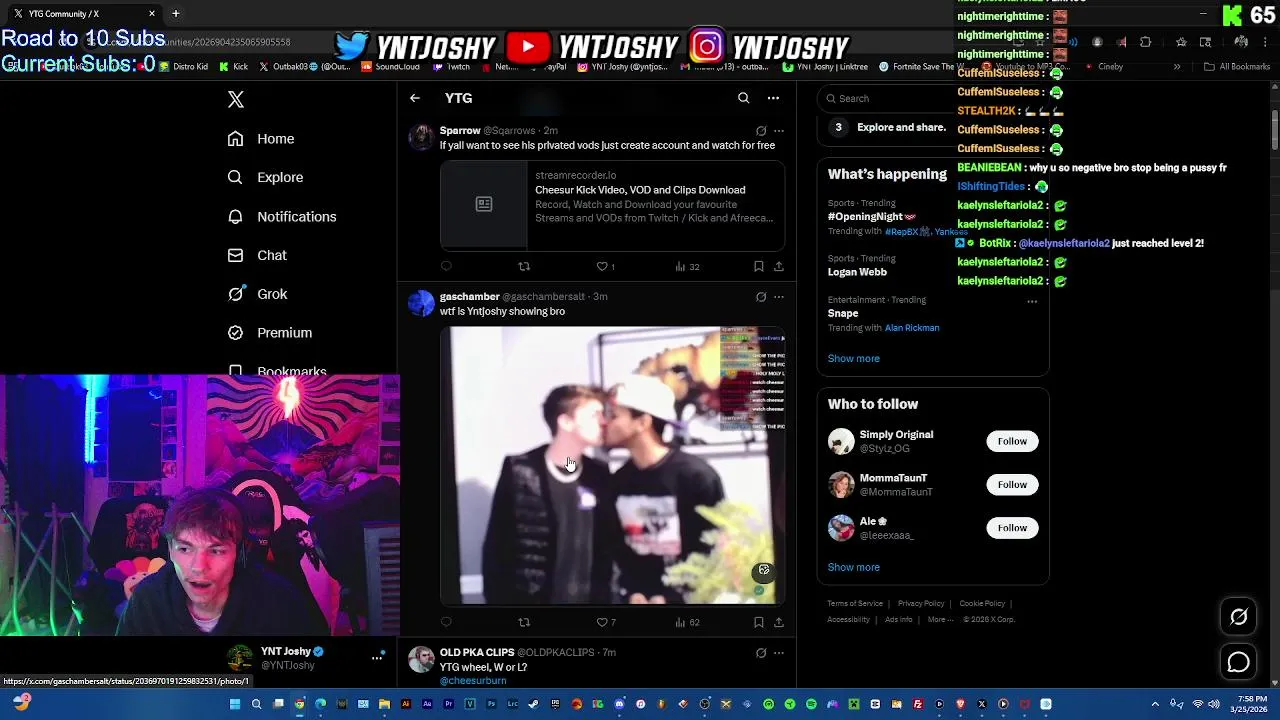
Task: Open Minecraft from the taskbar
Action: pyautogui.click(x=853, y=704)
